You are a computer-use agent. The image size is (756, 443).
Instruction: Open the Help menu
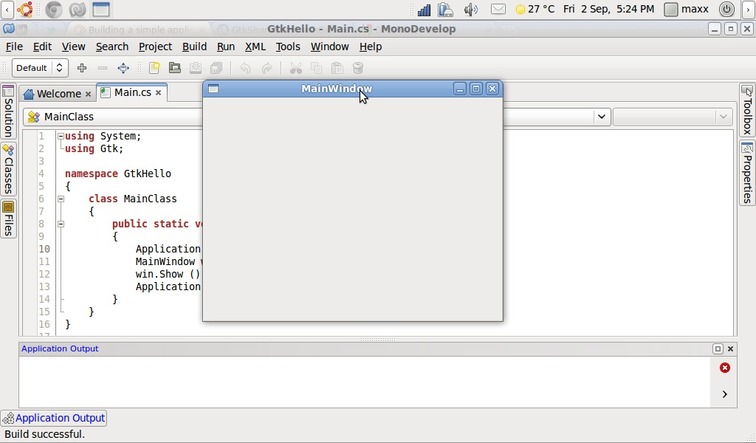370,47
